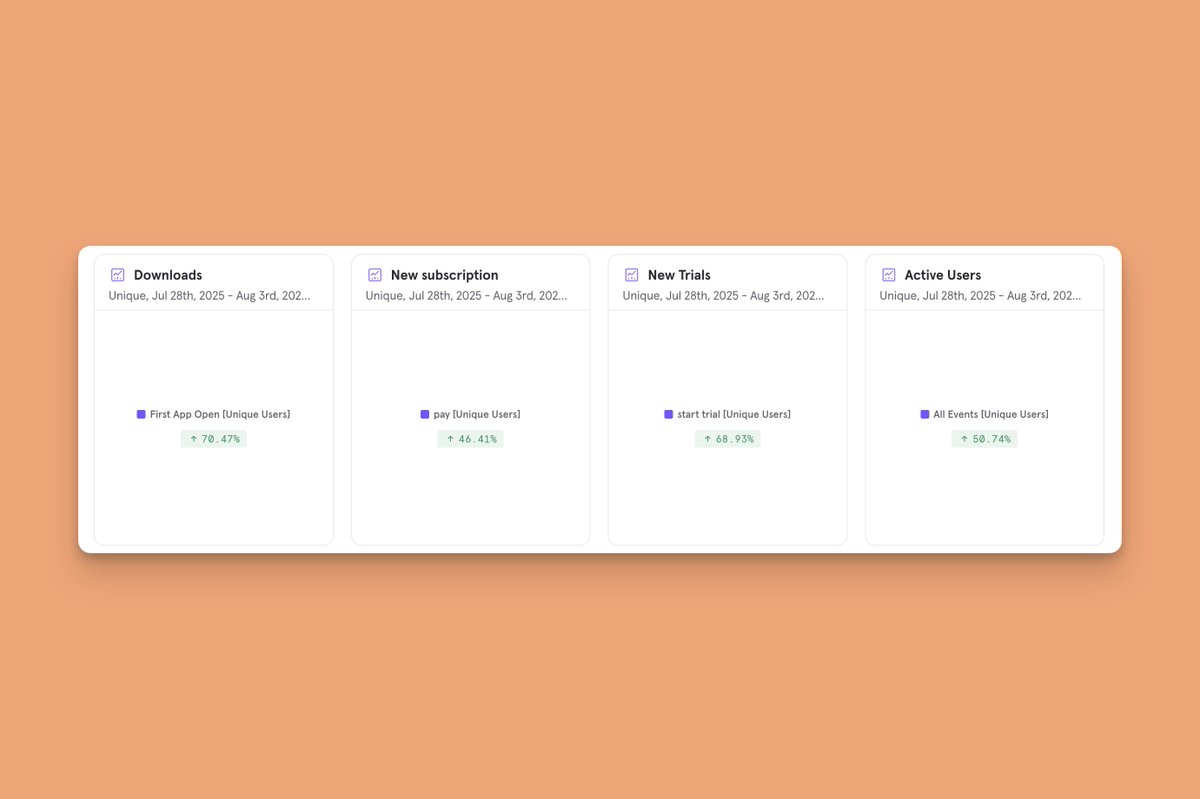Click the chart icon beside New Trials

(x=631, y=275)
